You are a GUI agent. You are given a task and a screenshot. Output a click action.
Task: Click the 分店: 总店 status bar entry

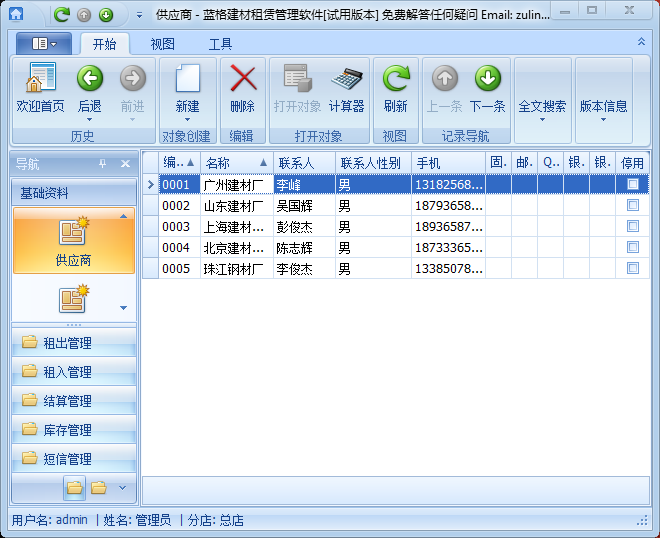click(216, 520)
